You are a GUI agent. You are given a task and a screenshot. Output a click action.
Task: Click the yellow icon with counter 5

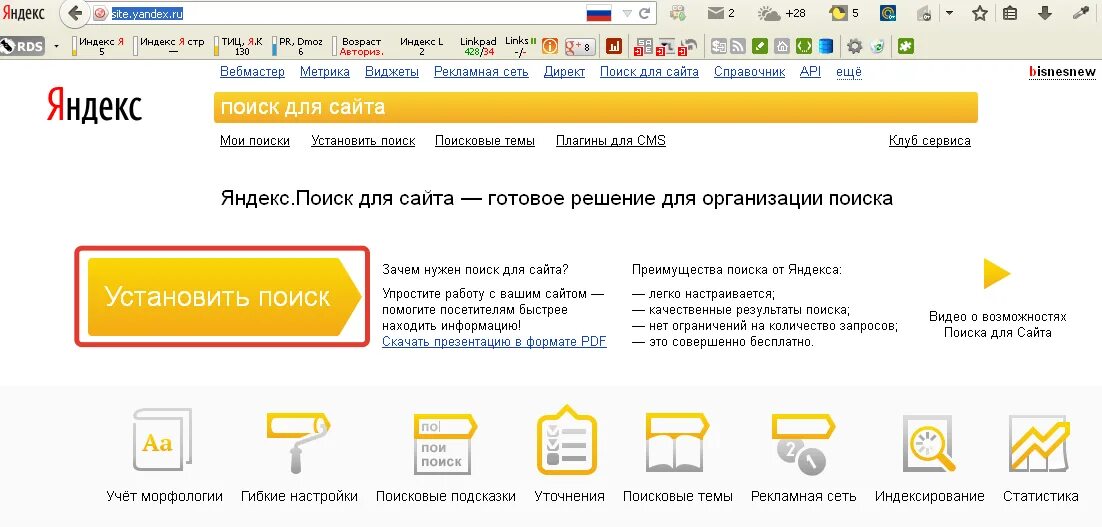coord(843,13)
